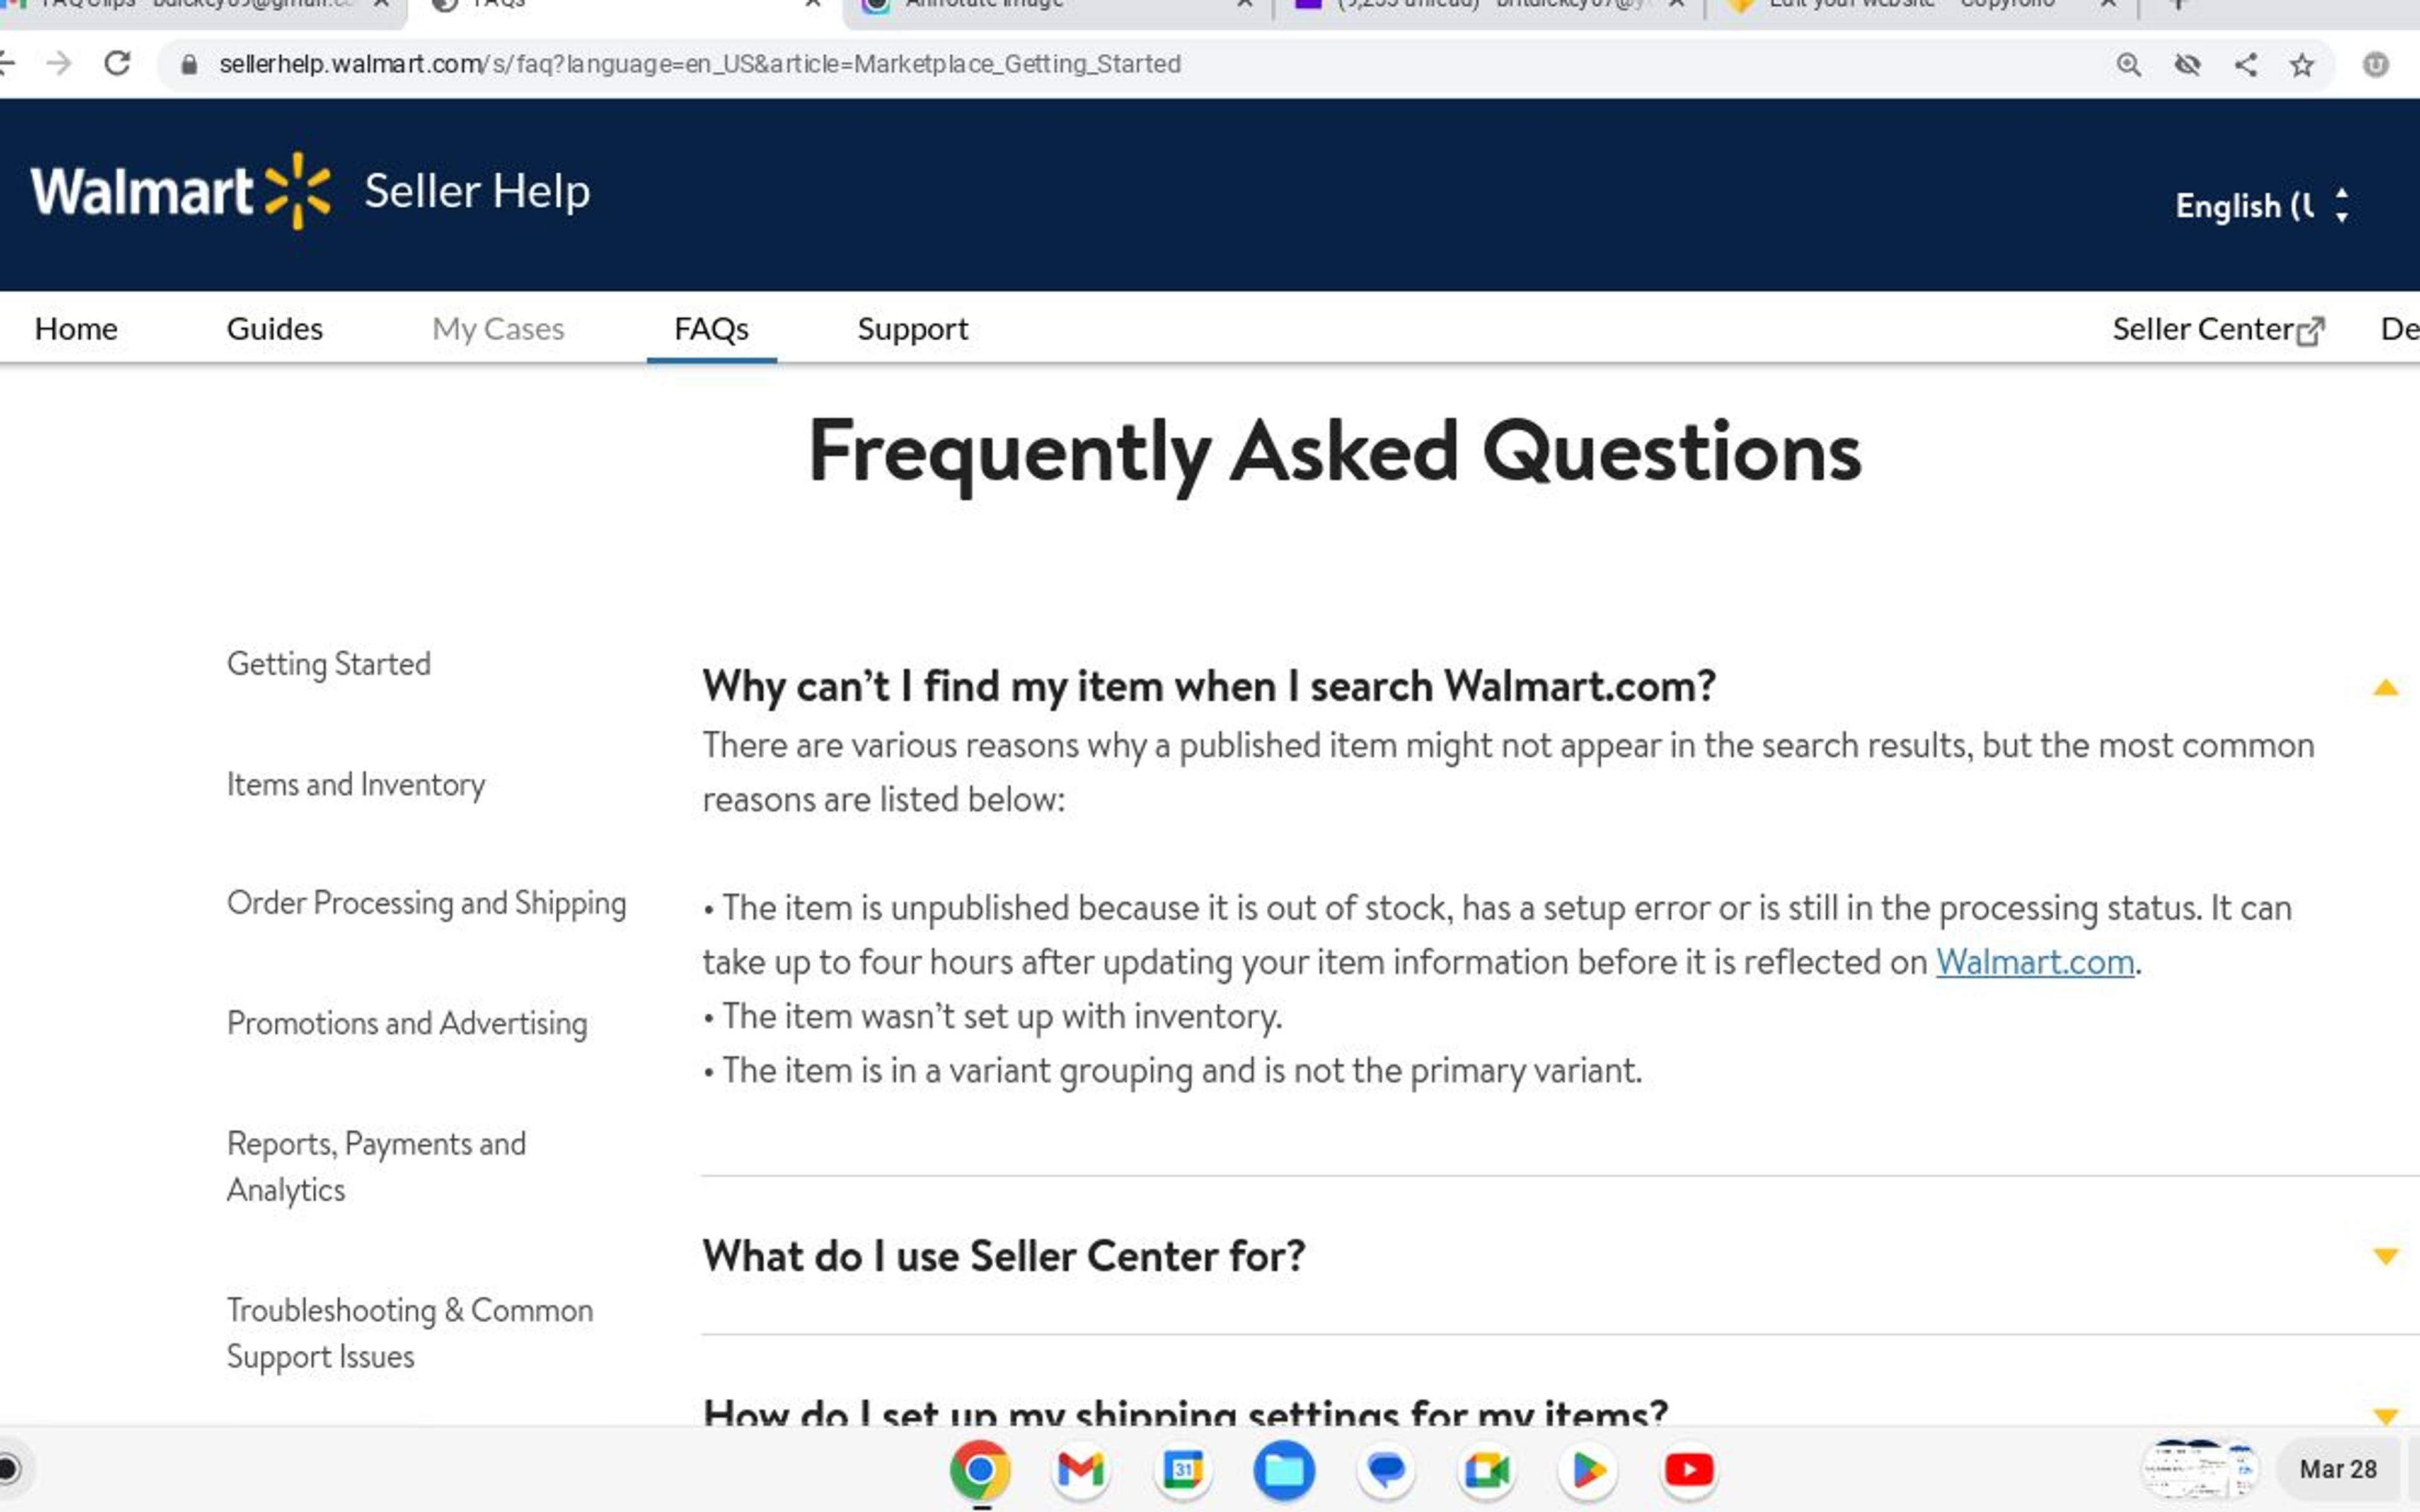Bookmark this page with the star icon
The image size is (2420, 1512).
tap(2302, 65)
